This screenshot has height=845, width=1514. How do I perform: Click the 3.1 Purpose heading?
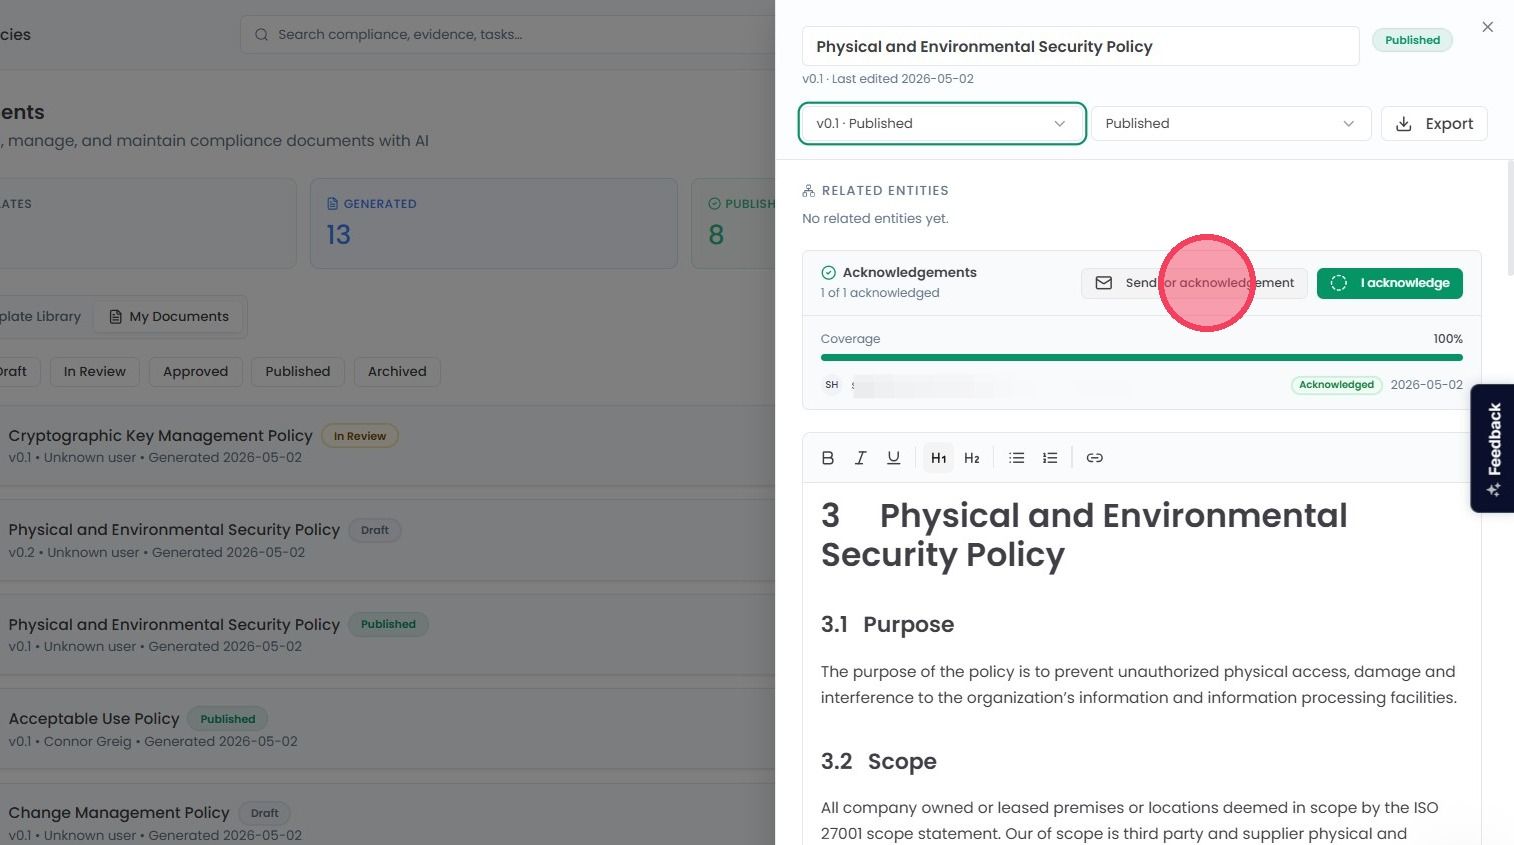click(x=887, y=625)
